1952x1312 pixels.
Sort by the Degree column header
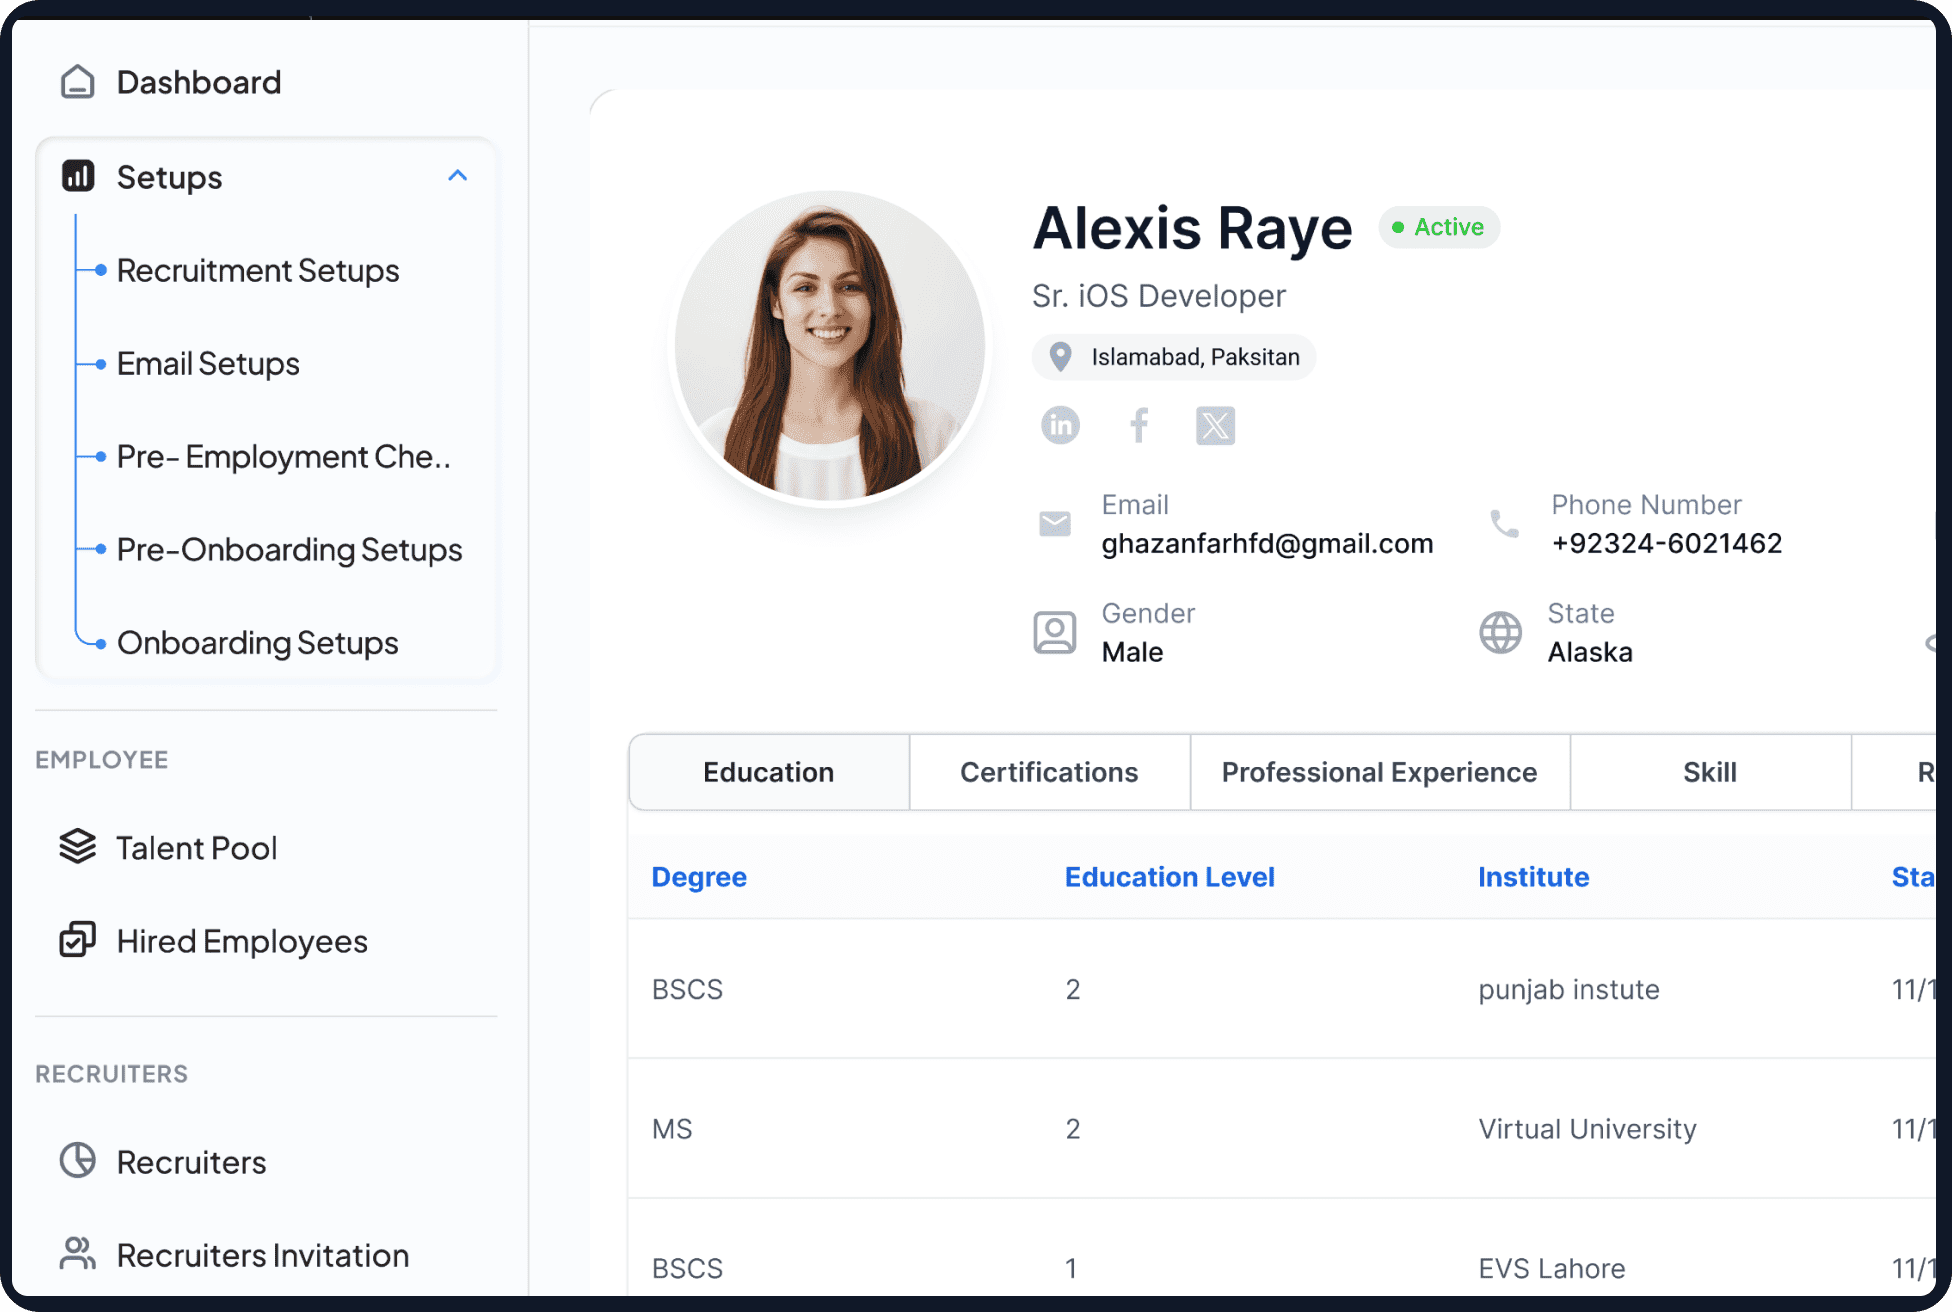(699, 877)
